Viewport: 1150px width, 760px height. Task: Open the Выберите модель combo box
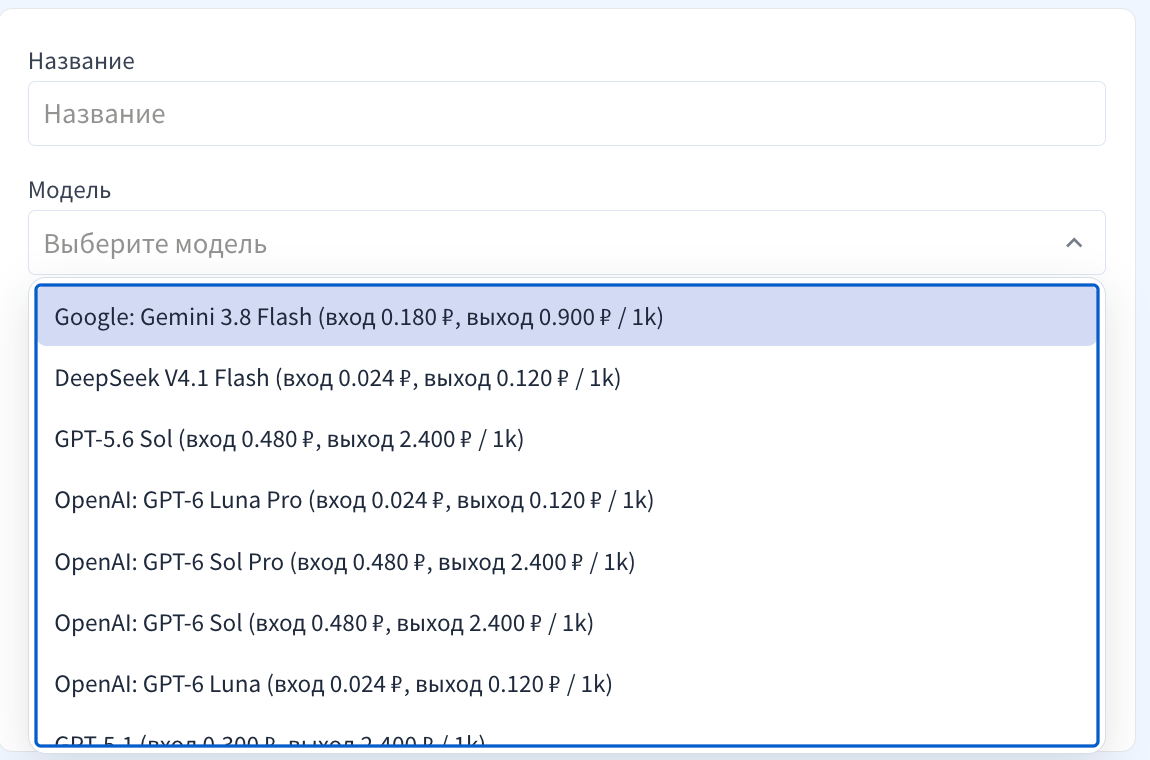pos(566,243)
